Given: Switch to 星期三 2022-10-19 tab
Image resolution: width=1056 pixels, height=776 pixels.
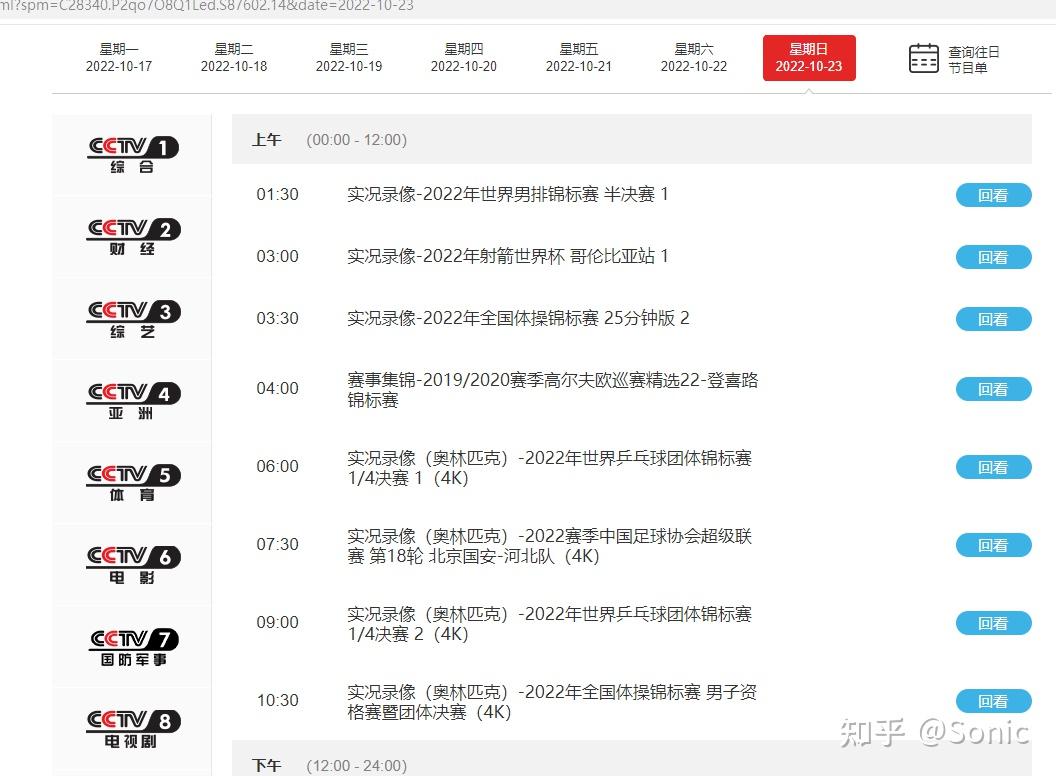Looking at the screenshot, I should click(x=349, y=58).
